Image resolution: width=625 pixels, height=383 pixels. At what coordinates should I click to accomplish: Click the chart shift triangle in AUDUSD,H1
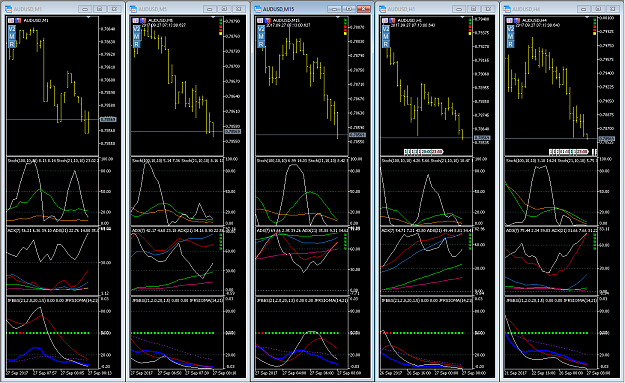point(462,17)
